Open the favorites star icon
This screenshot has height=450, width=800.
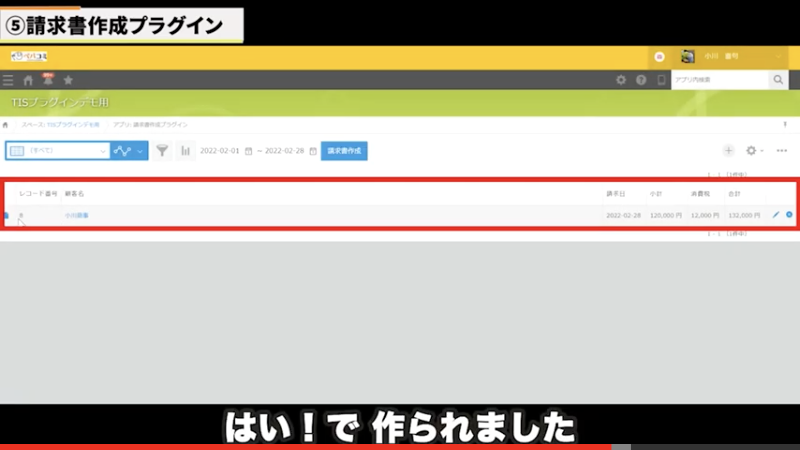68,80
